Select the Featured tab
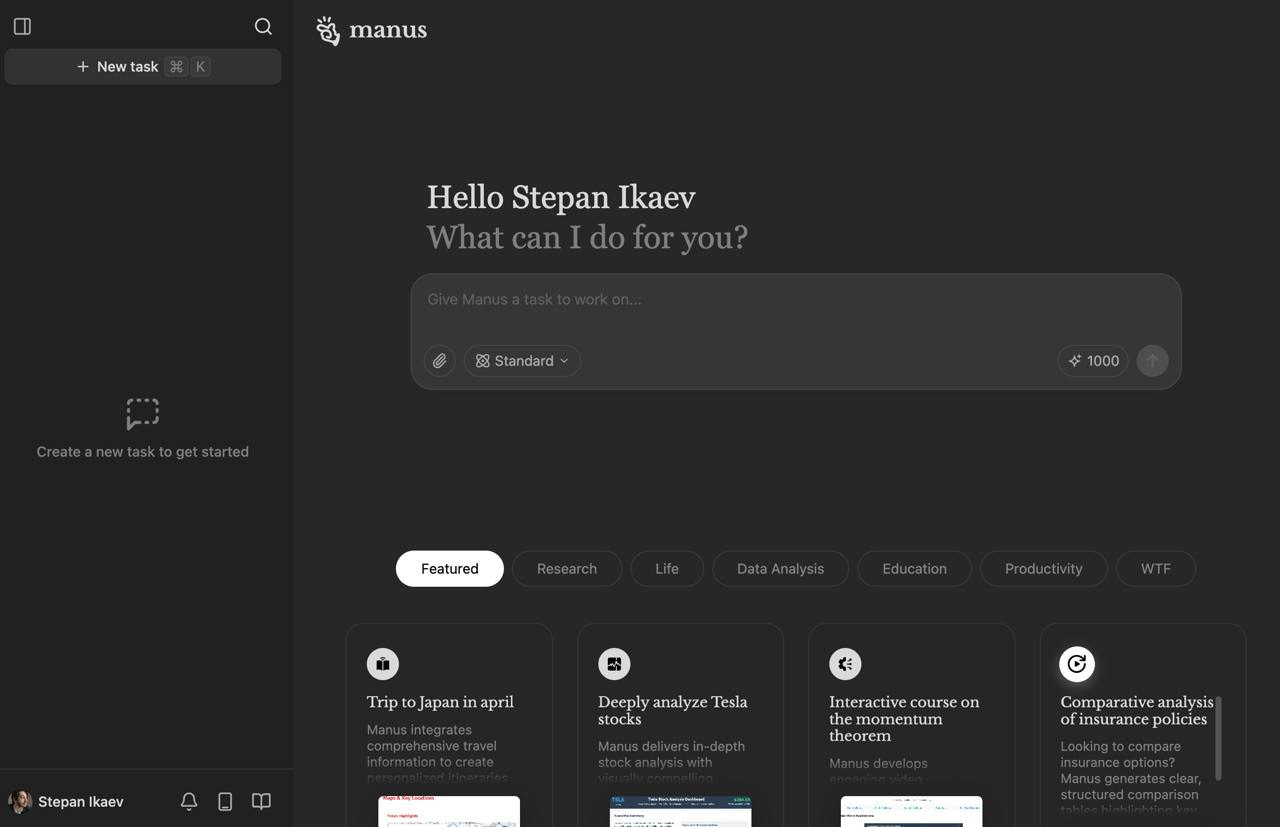Viewport: 1280px width, 827px height. (450, 569)
